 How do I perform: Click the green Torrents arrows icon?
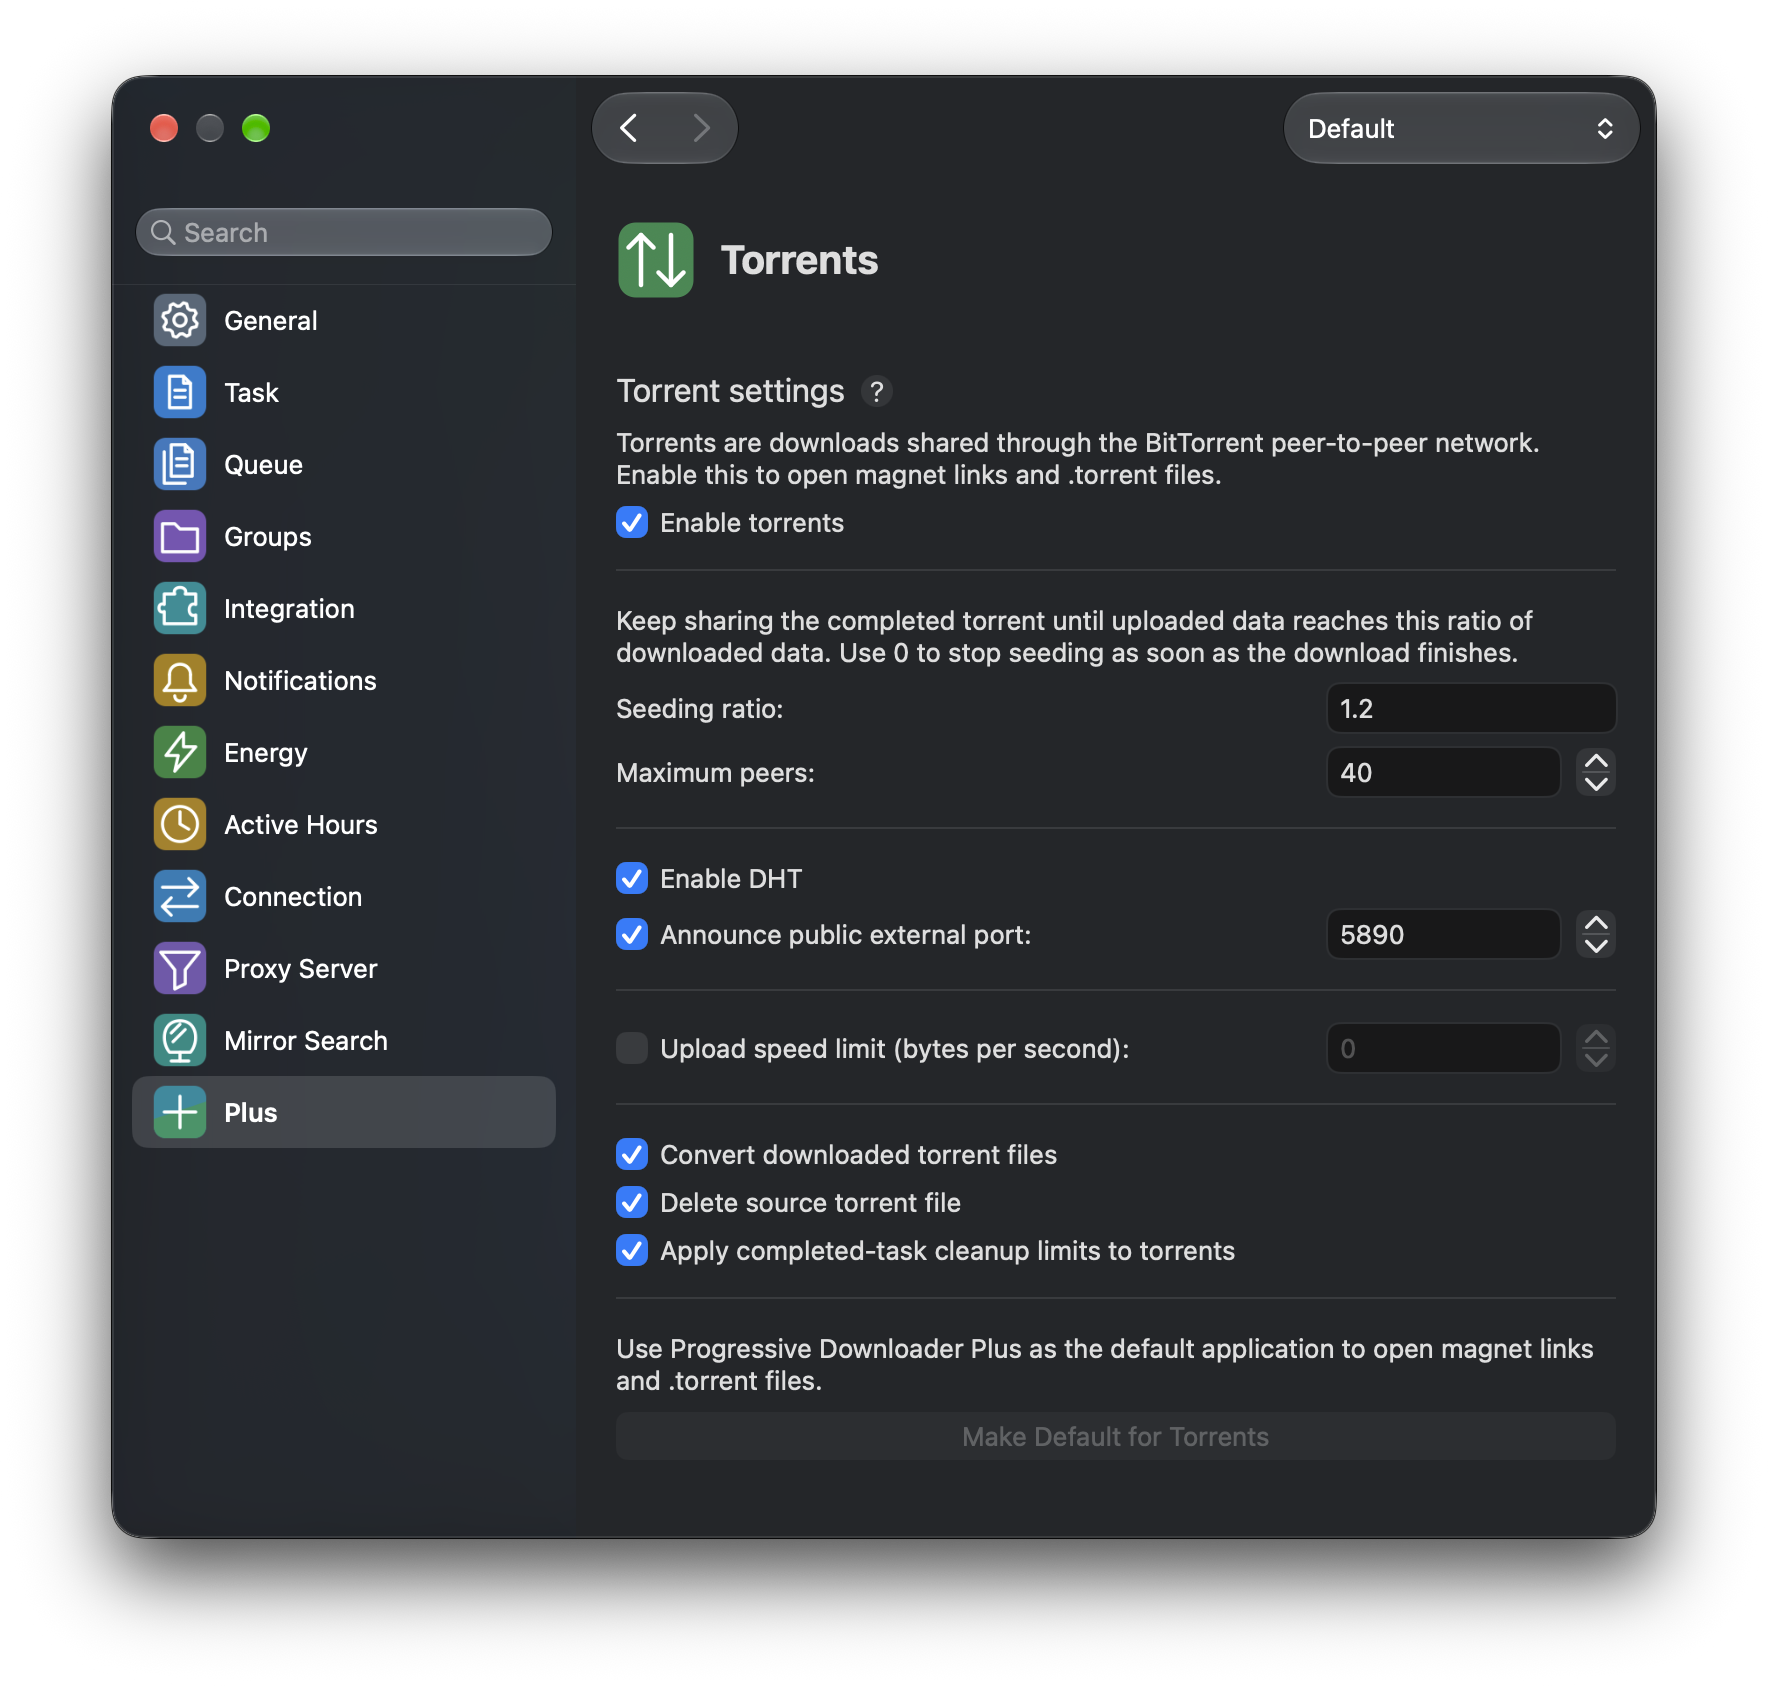(656, 260)
